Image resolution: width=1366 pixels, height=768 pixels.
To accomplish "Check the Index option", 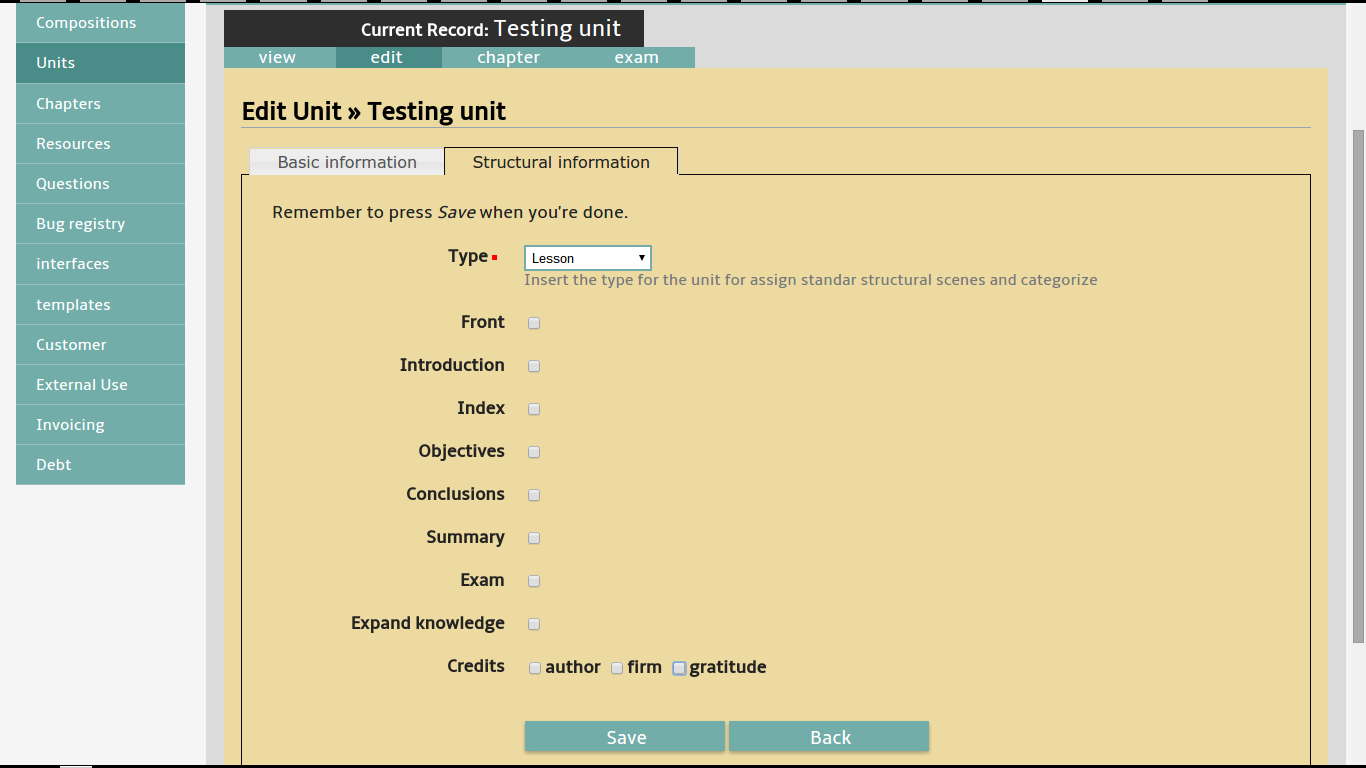I will pyautogui.click(x=534, y=409).
